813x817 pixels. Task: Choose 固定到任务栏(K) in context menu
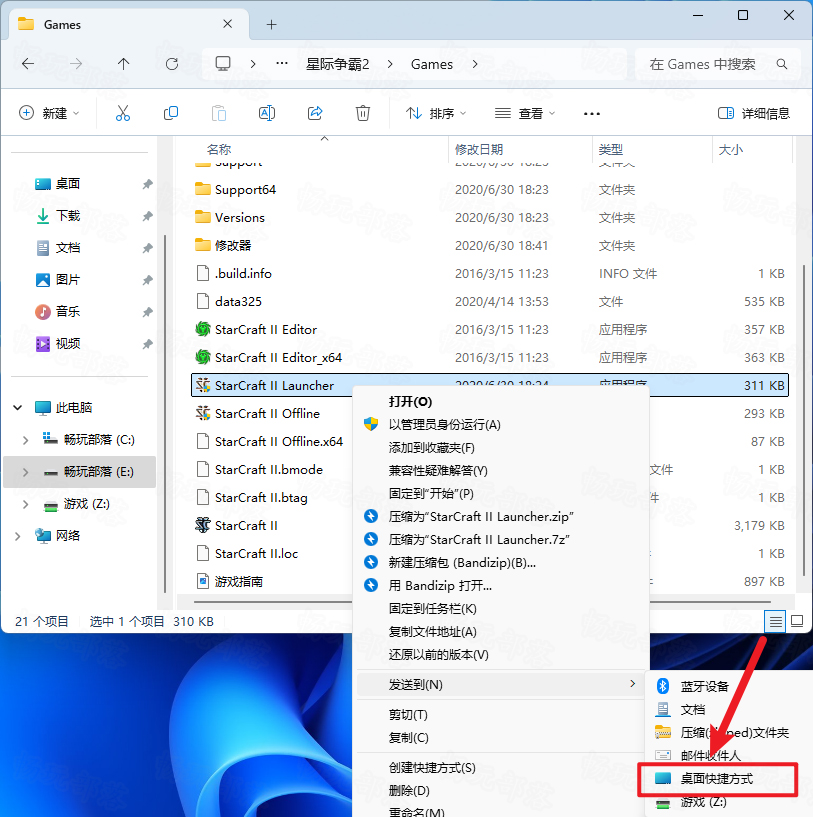(433, 609)
